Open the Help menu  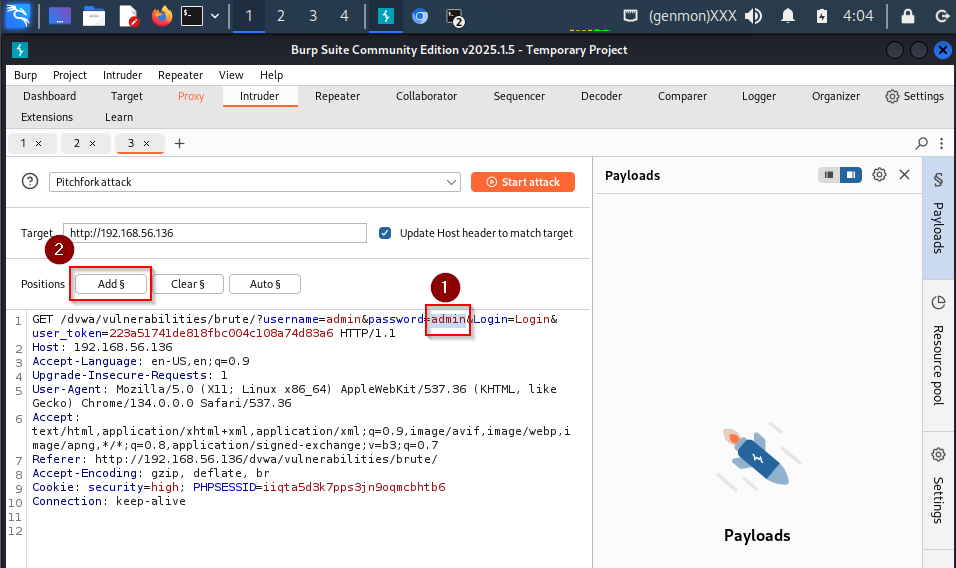tap(271, 75)
